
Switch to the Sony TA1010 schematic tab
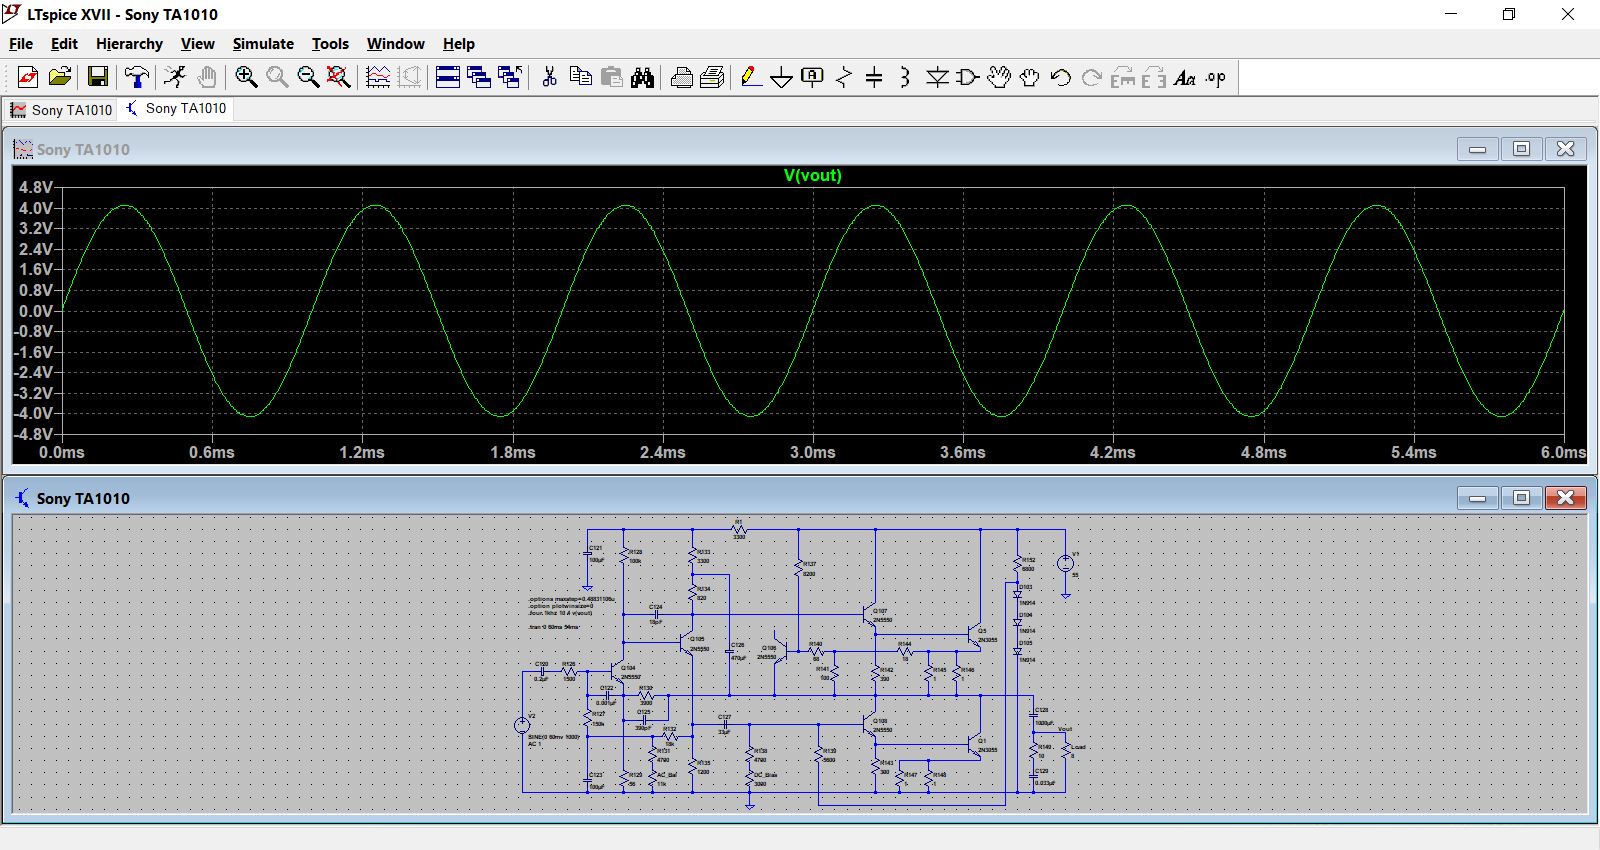pyautogui.click(x=176, y=109)
